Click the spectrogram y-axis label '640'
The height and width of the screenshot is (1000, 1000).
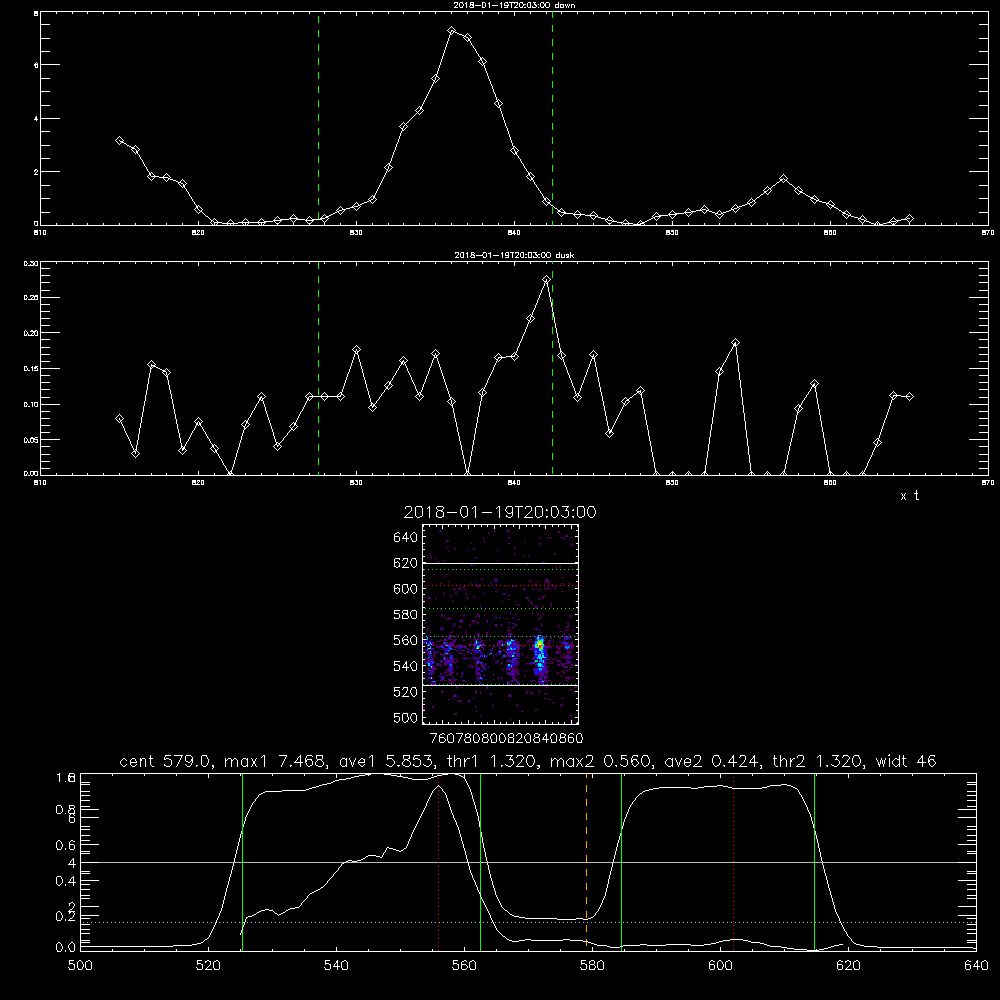406,538
